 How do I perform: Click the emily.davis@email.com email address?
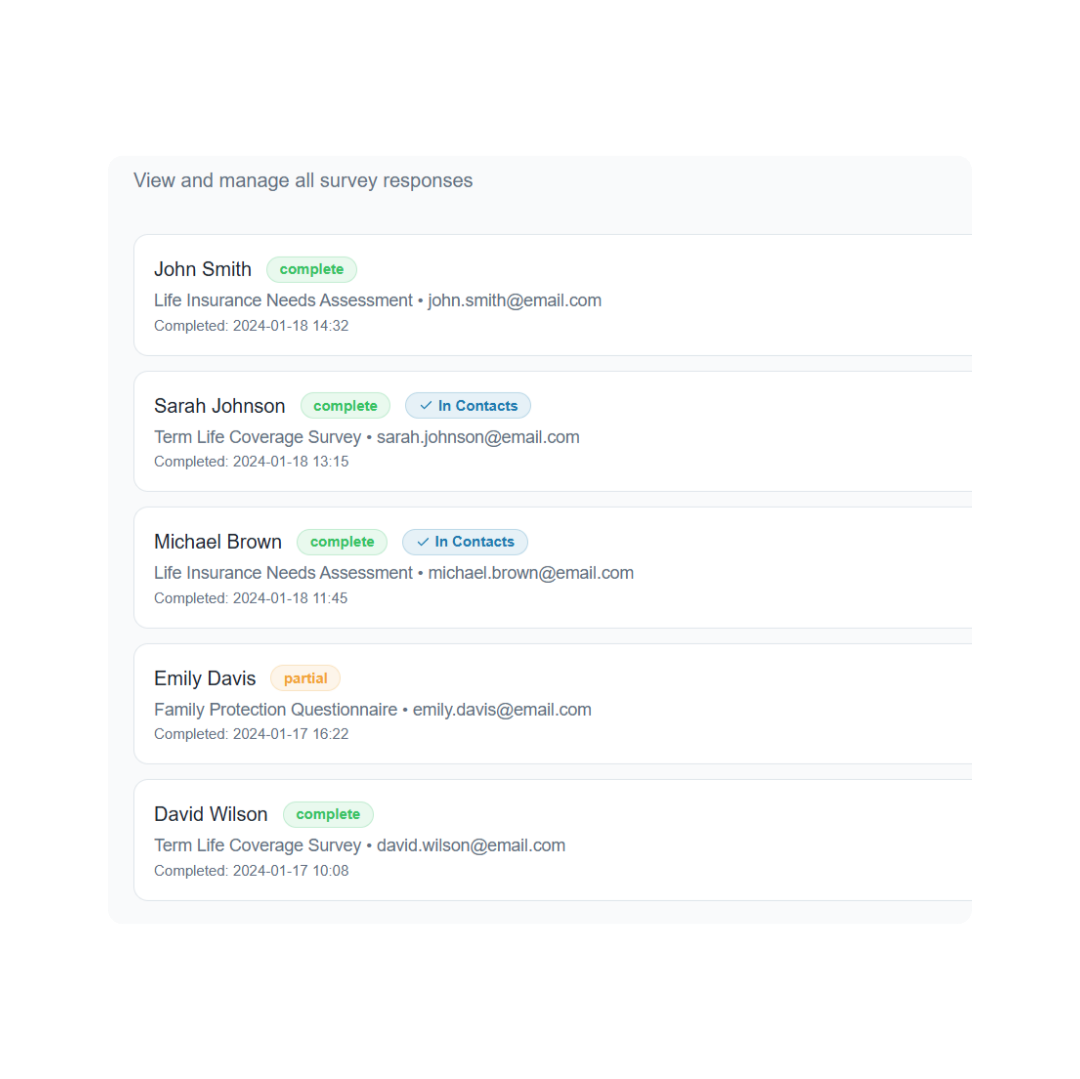(x=502, y=709)
